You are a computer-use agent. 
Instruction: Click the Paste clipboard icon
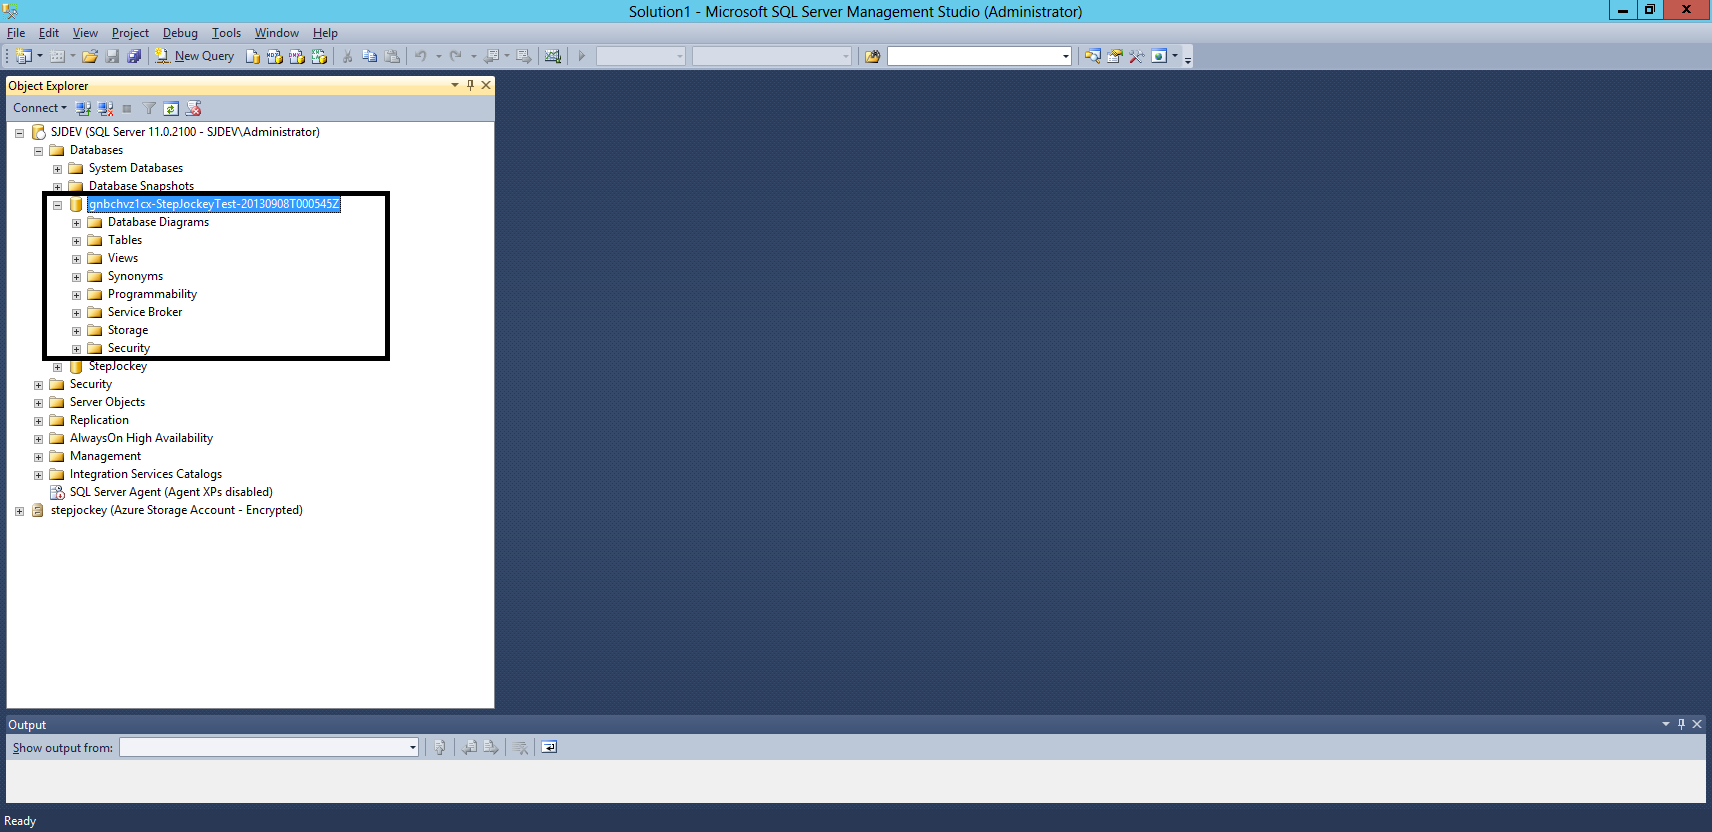coord(392,56)
